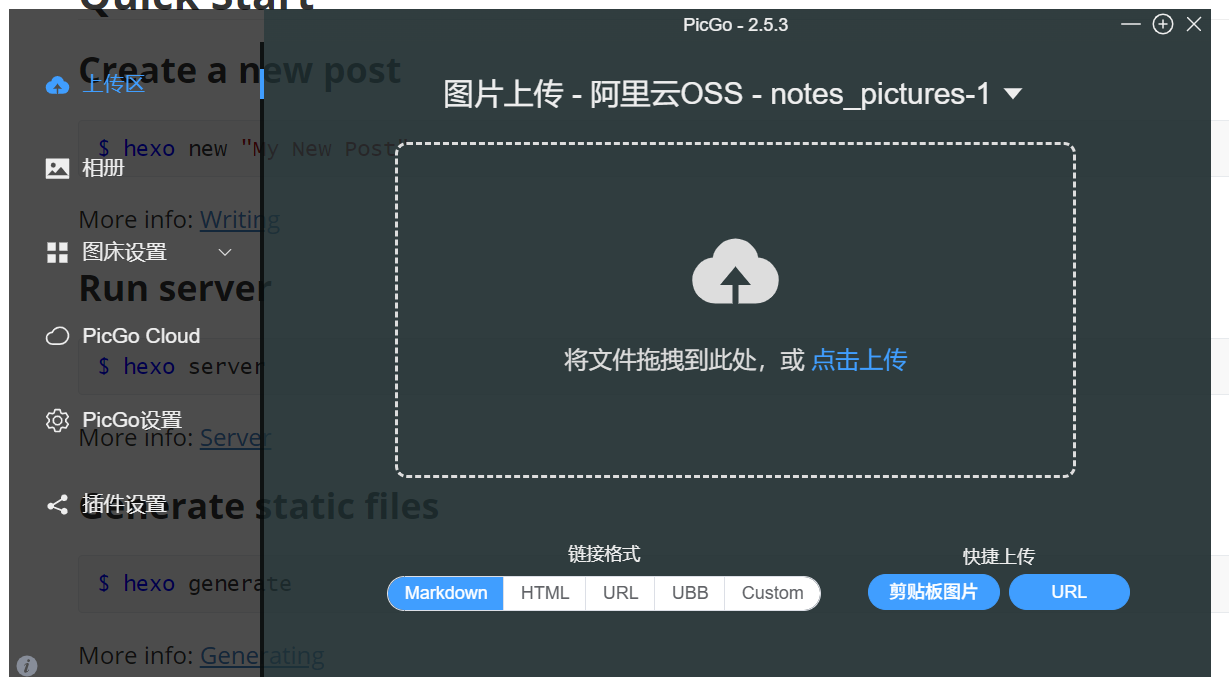Click the 链接格式 label text
This screenshot has height=677, width=1229.
tap(604, 553)
